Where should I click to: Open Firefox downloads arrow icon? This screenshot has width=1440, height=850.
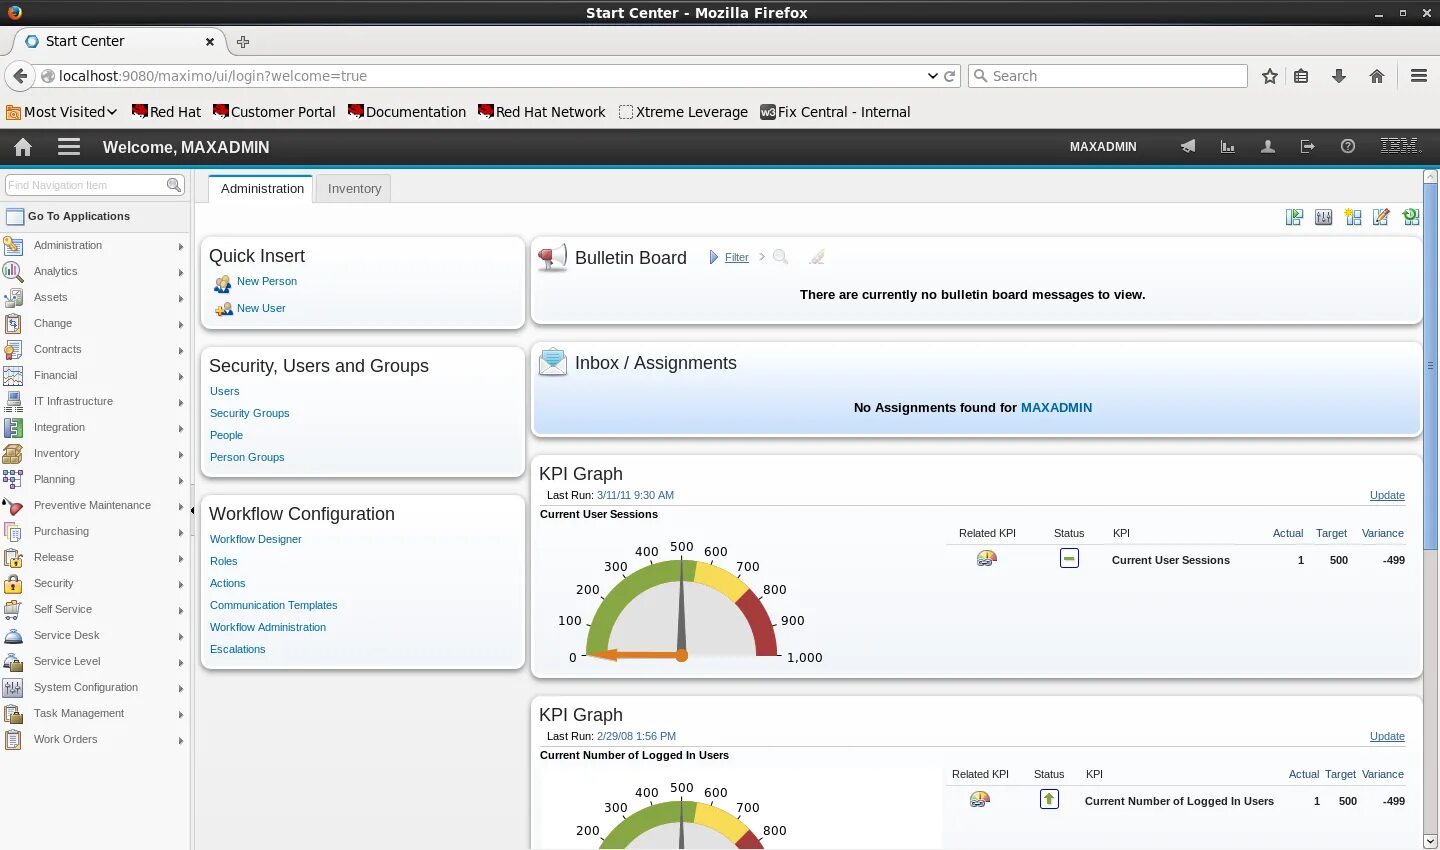tap(1339, 76)
